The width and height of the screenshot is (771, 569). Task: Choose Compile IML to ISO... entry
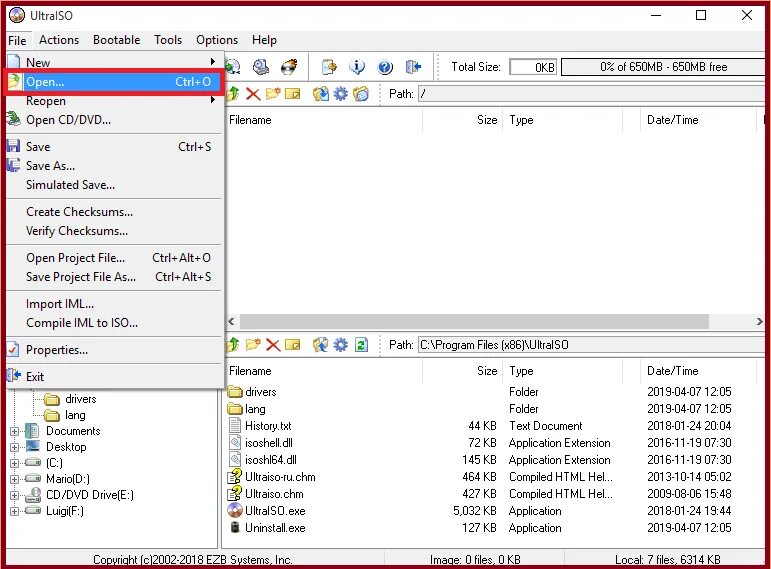click(115, 323)
